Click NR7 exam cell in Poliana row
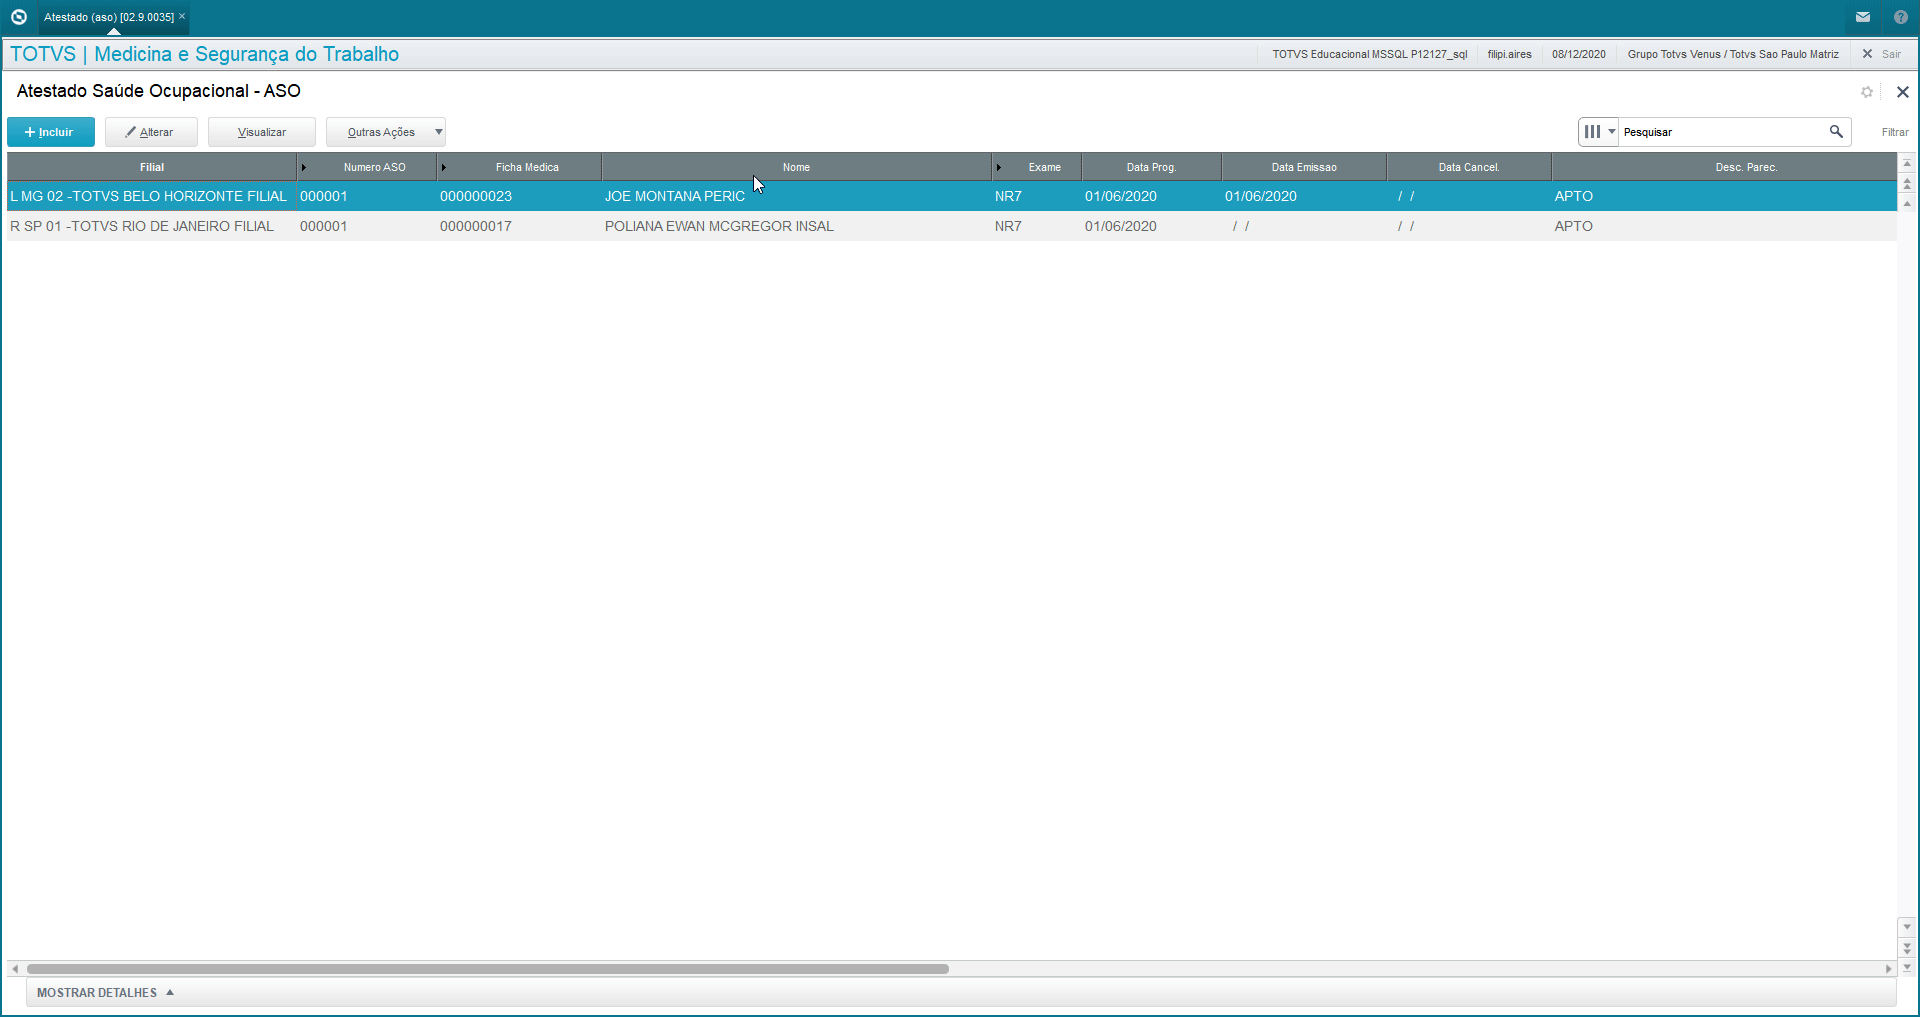Image resolution: width=1920 pixels, height=1017 pixels. pyautogui.click(x=1008, y=226)
